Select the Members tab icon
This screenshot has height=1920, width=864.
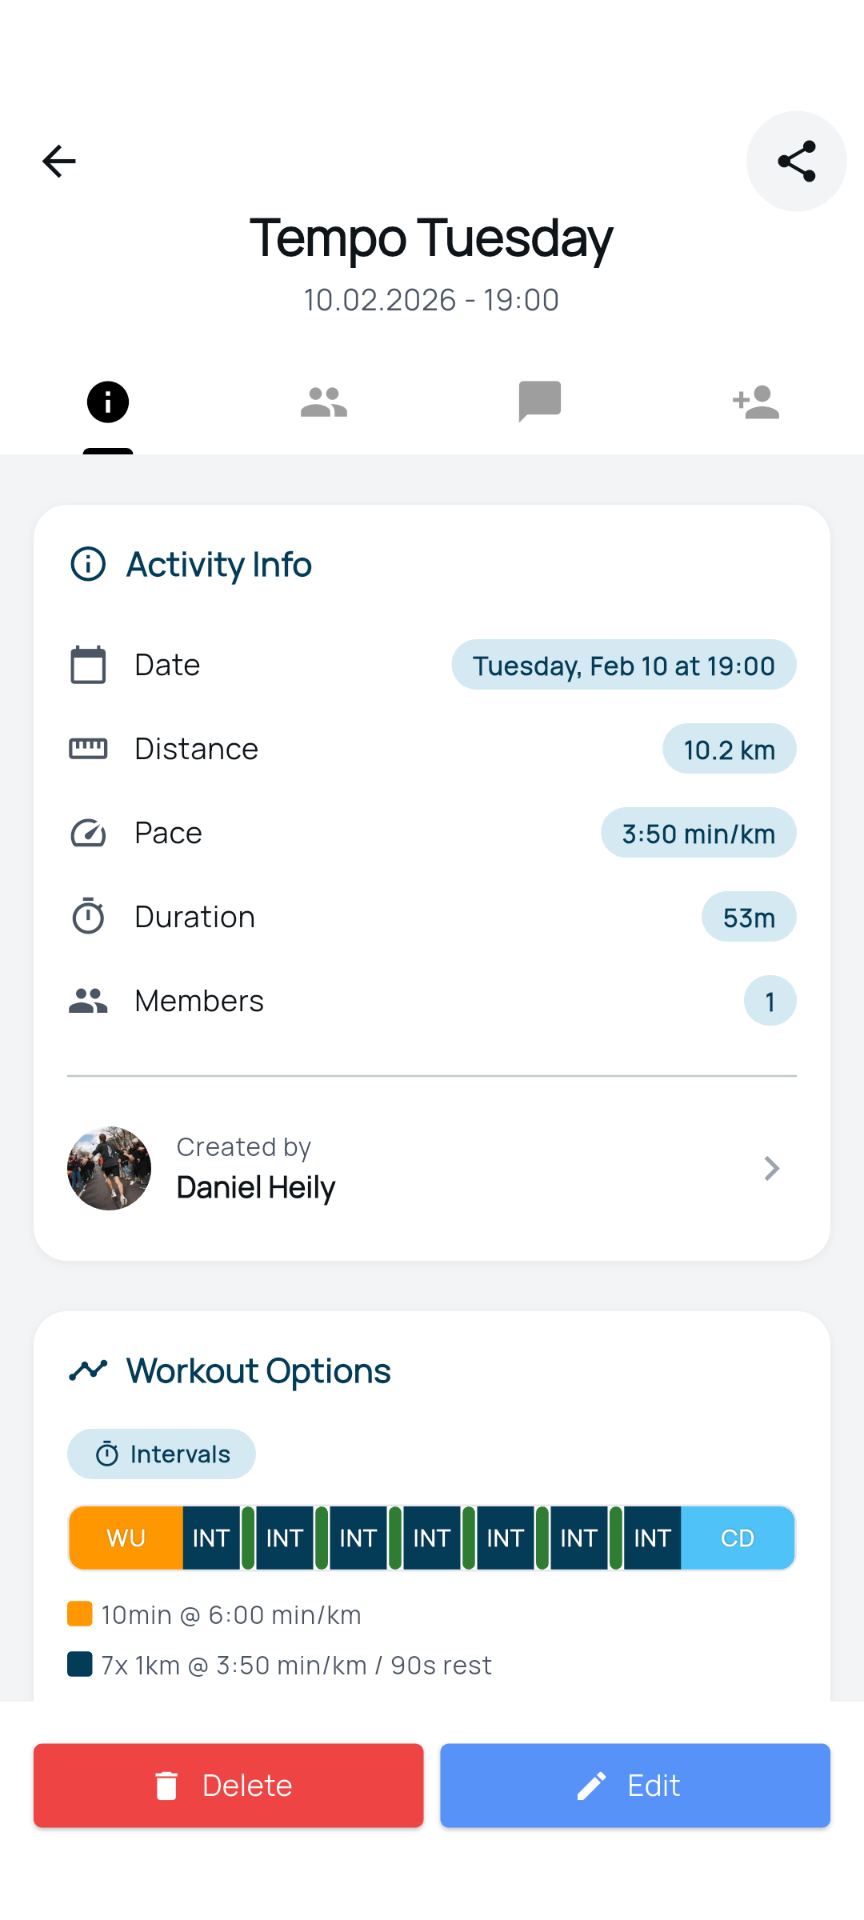point(323,401)
